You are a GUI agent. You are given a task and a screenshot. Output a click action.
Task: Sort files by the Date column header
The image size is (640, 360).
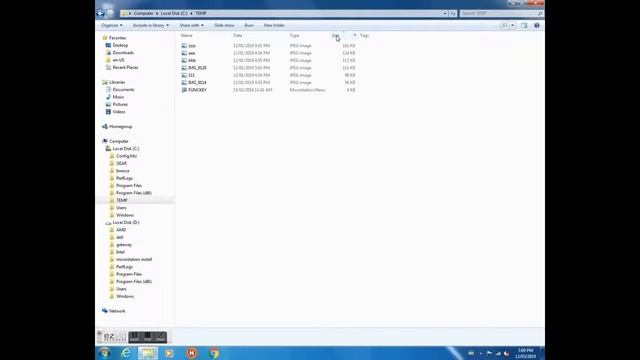(x=238, y=36)
